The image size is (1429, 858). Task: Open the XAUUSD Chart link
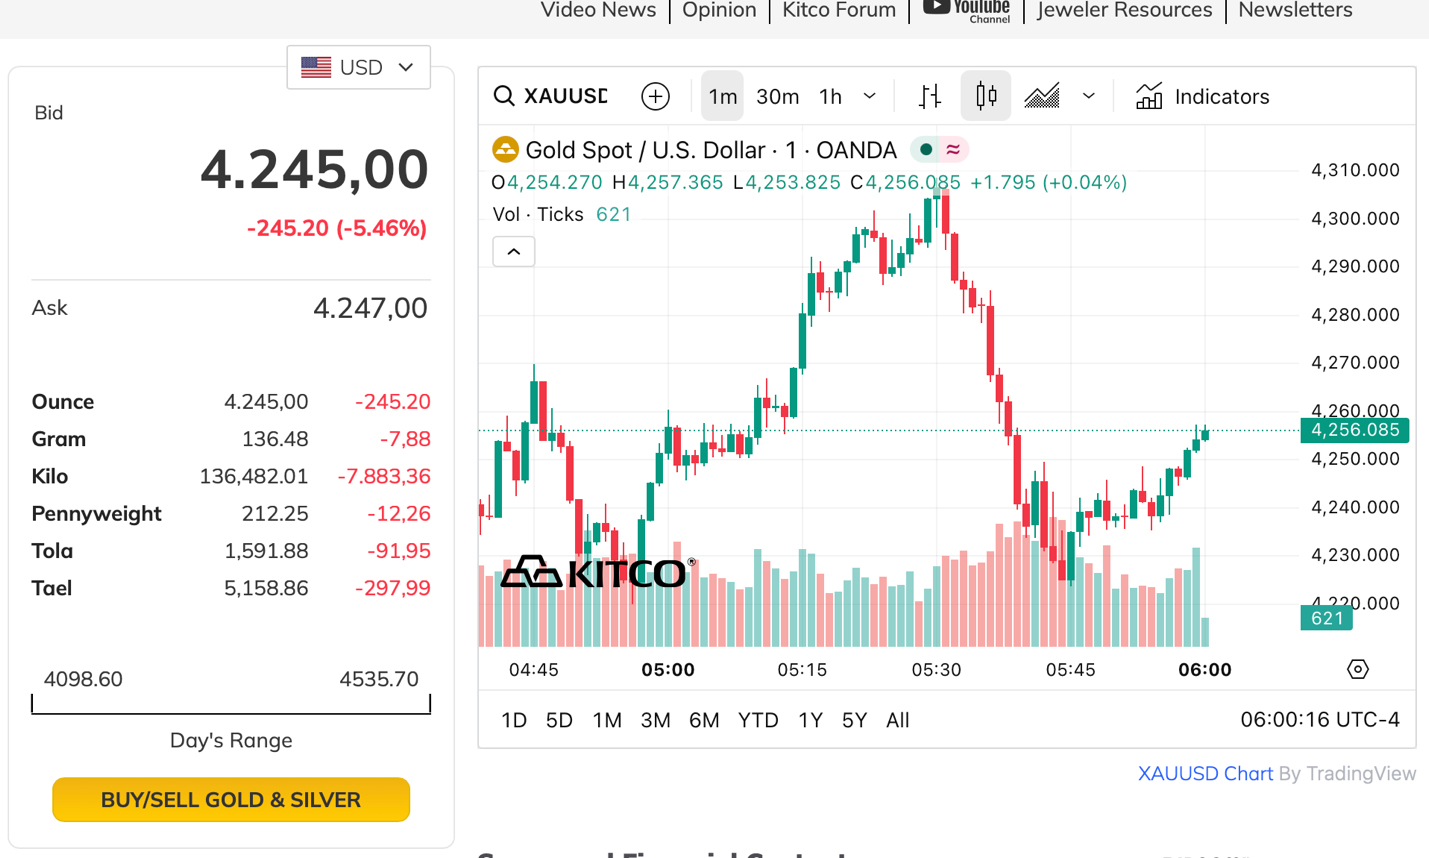click(x=1205, y=773)
